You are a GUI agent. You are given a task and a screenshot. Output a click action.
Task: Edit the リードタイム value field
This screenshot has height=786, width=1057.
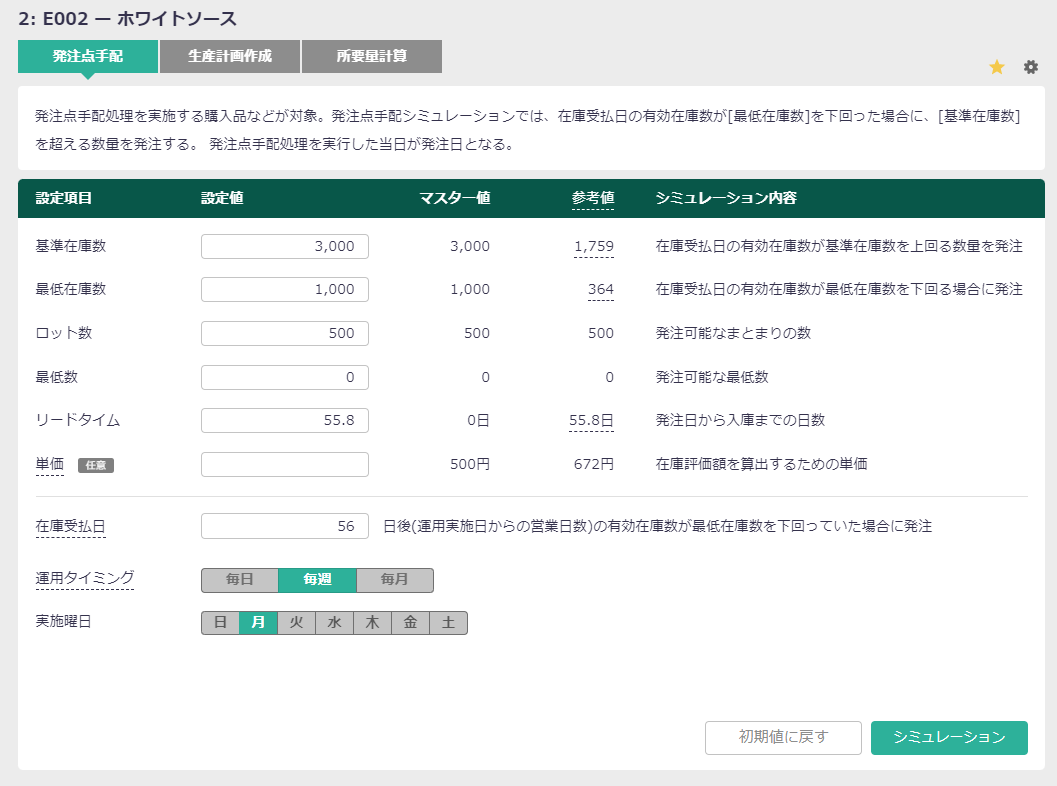tap(285, 421)
